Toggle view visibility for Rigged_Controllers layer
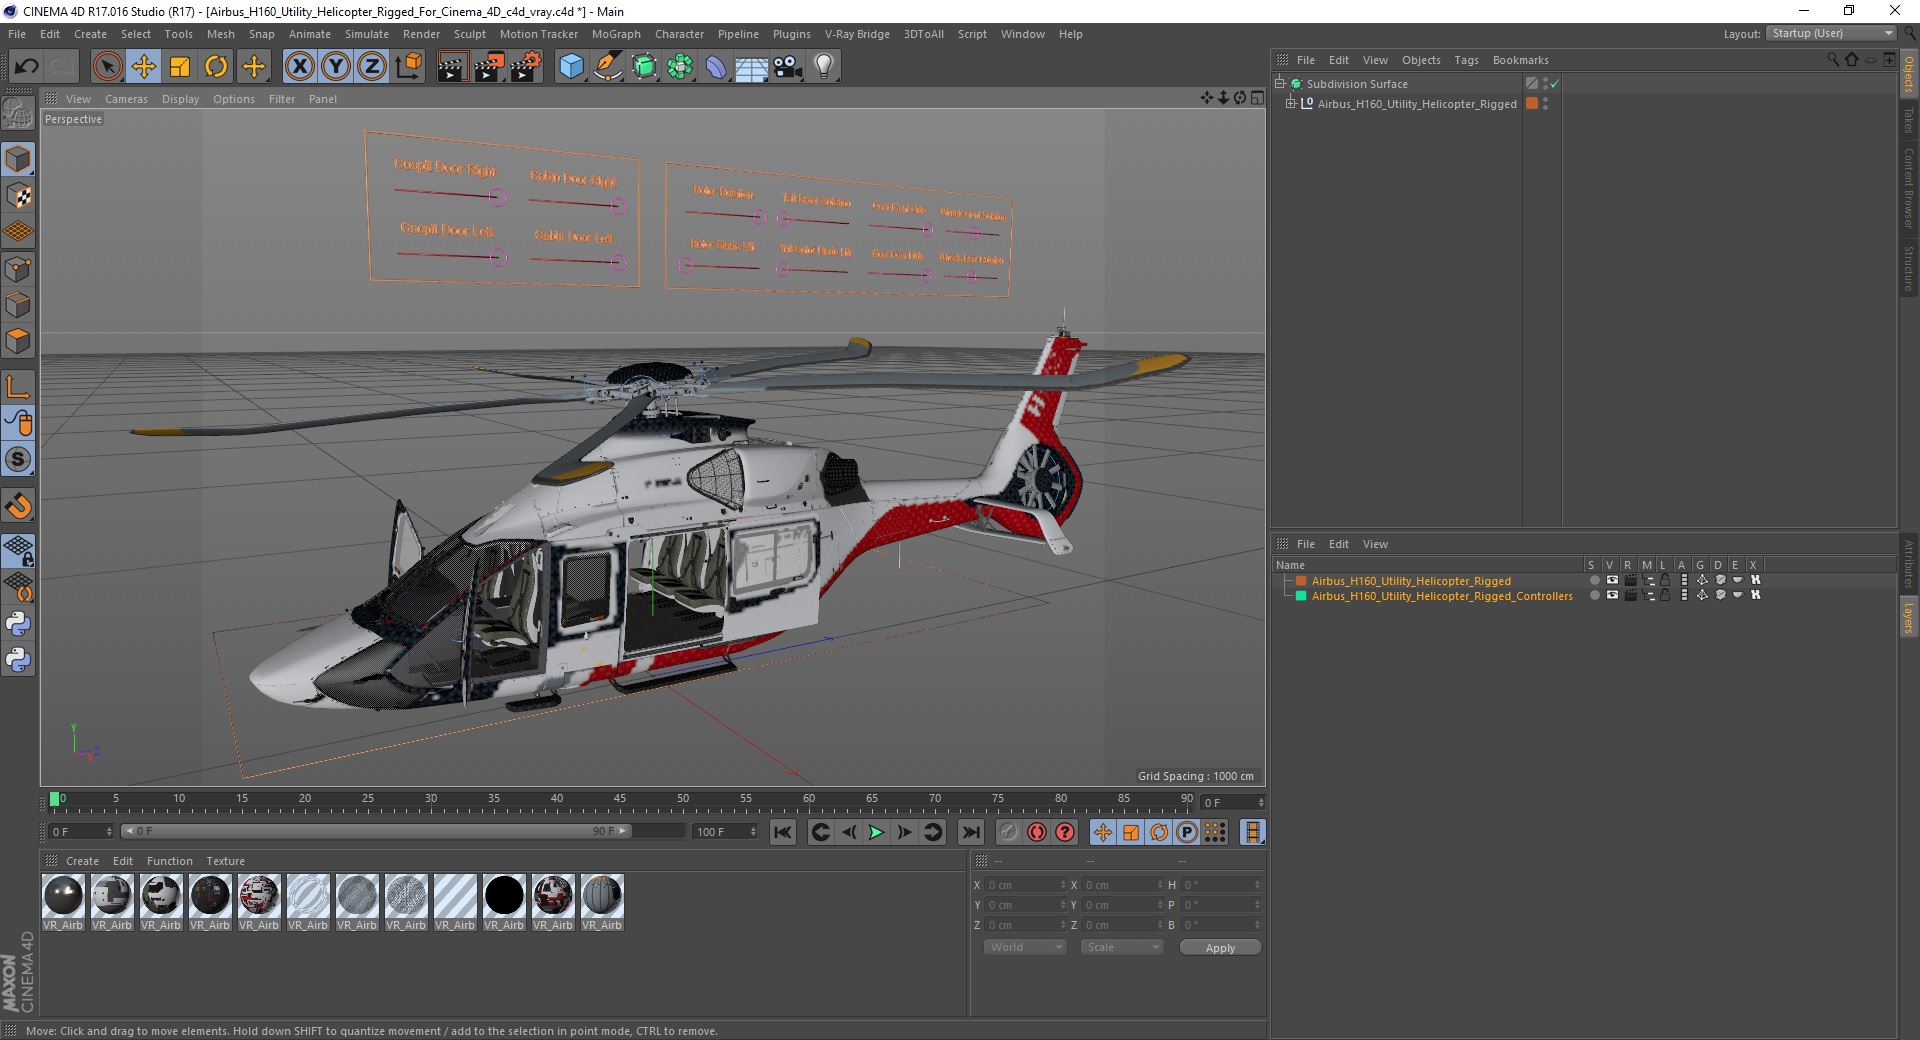Screen dimensions: 1920x1040 click(1612, 595)
